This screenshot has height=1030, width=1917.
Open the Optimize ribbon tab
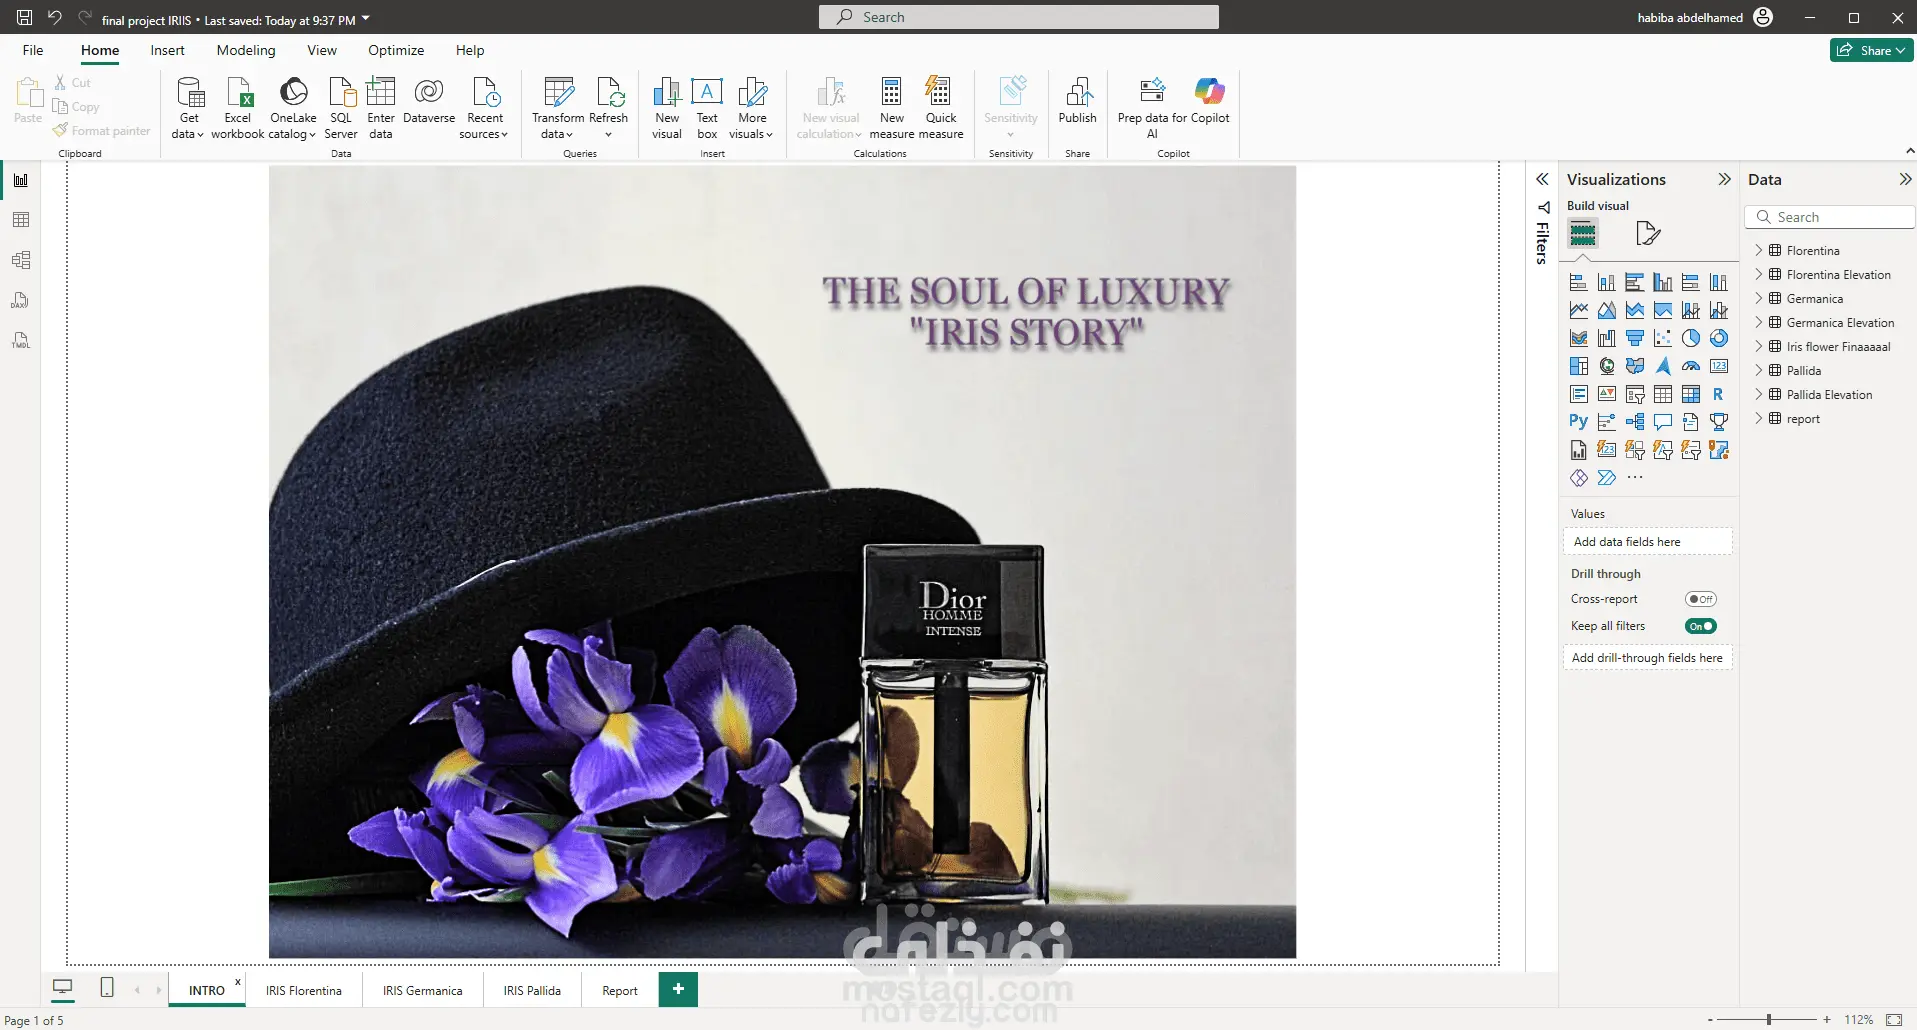[x=396, y=50]
